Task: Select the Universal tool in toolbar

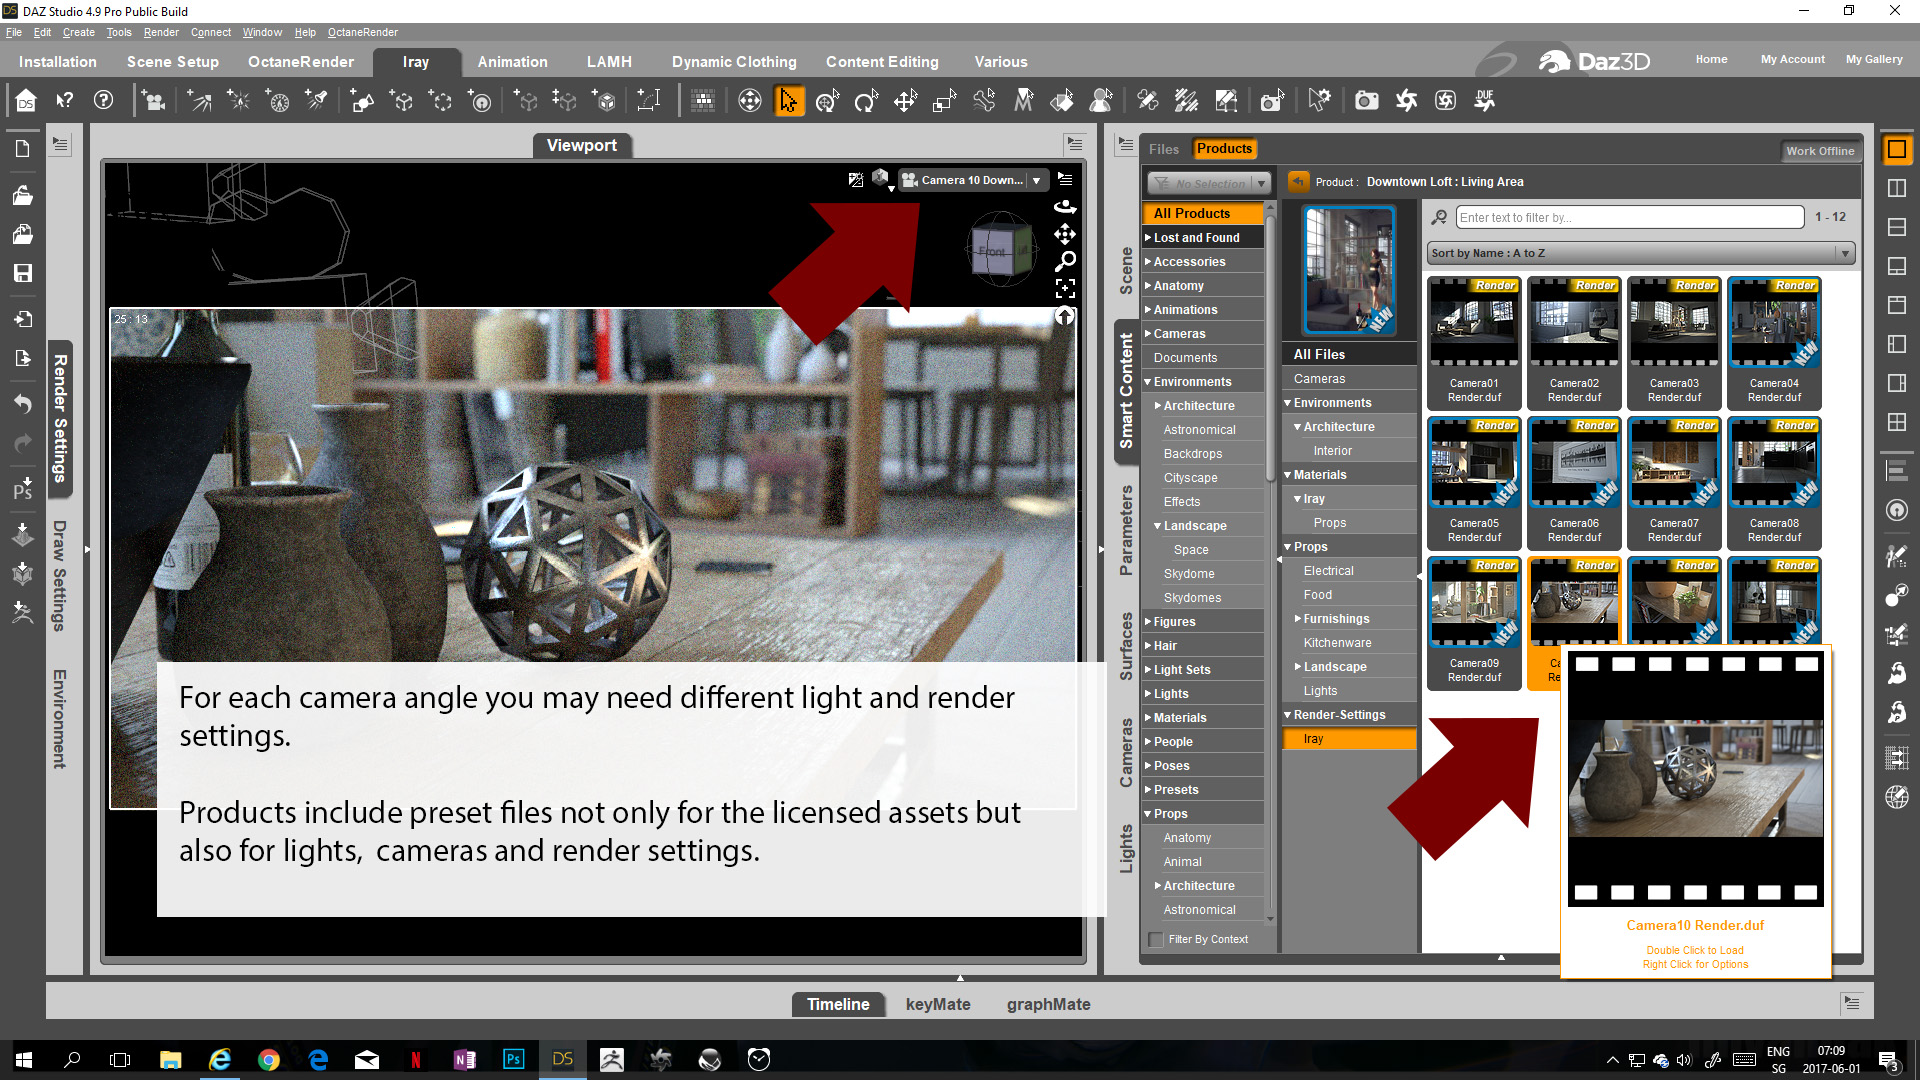Action: coord(827,100)
